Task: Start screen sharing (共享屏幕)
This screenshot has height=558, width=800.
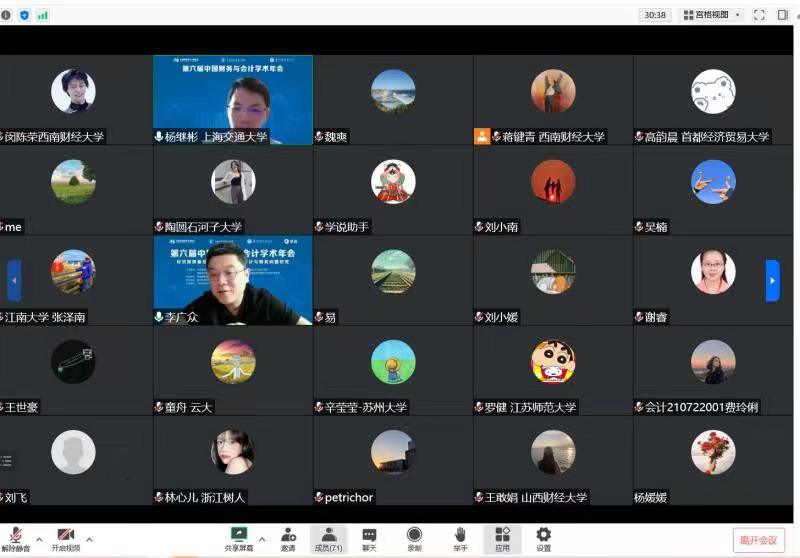Action: (238, 538)
